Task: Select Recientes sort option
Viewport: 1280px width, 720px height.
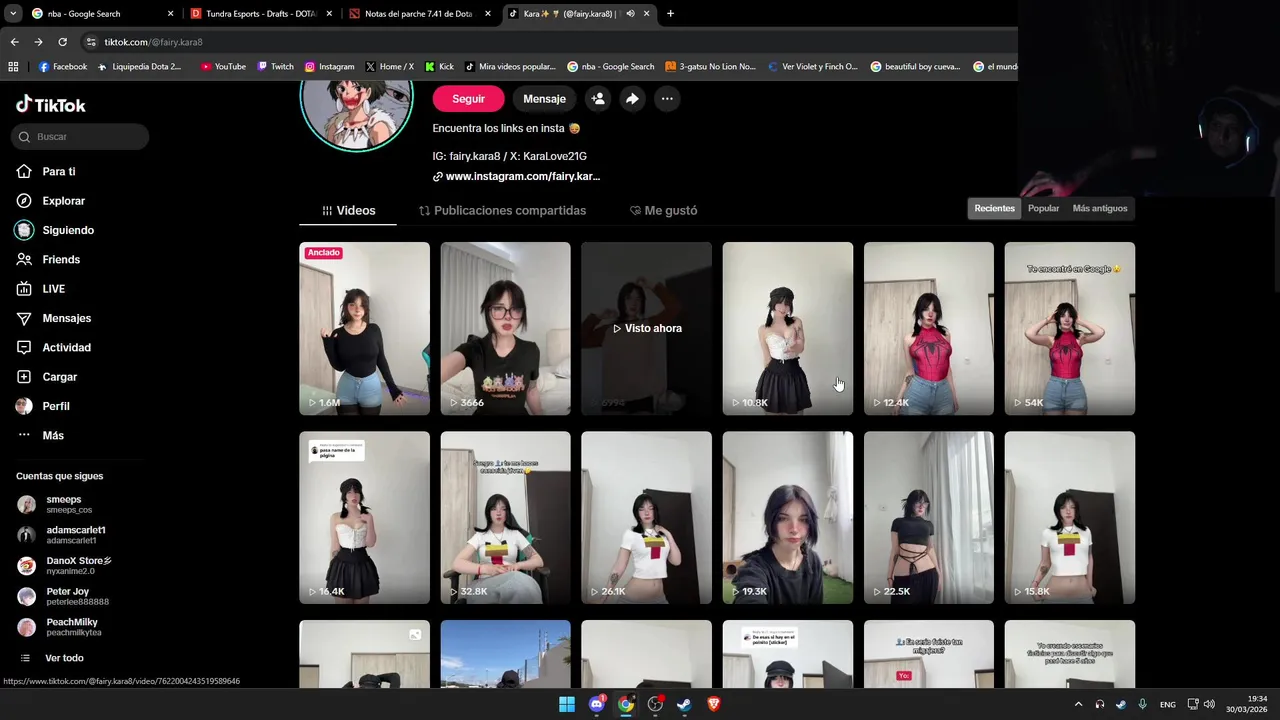Action: pos(994,208)
